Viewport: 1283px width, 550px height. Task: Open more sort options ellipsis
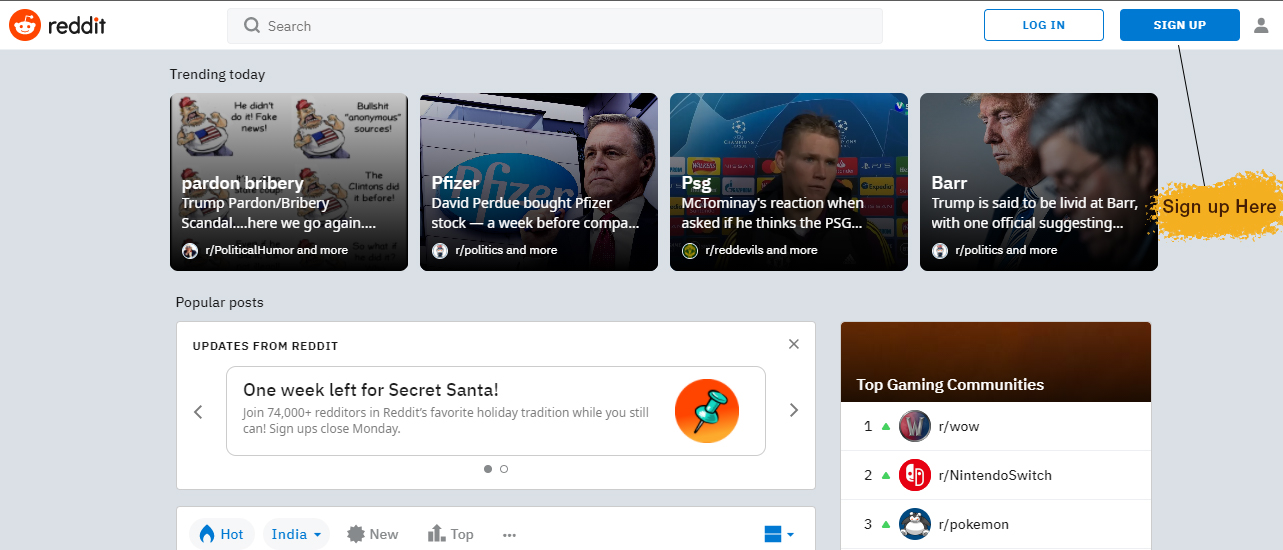click(x=510, y=535)
